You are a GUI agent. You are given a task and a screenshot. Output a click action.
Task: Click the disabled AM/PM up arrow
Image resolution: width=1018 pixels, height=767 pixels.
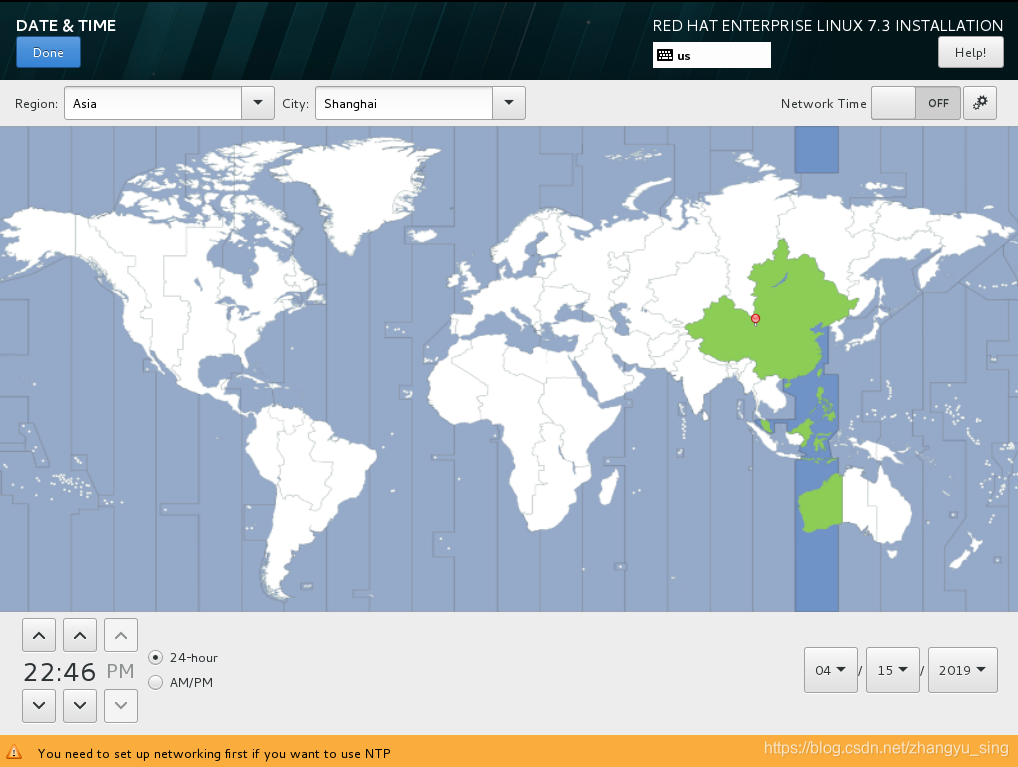click(121, 635)
